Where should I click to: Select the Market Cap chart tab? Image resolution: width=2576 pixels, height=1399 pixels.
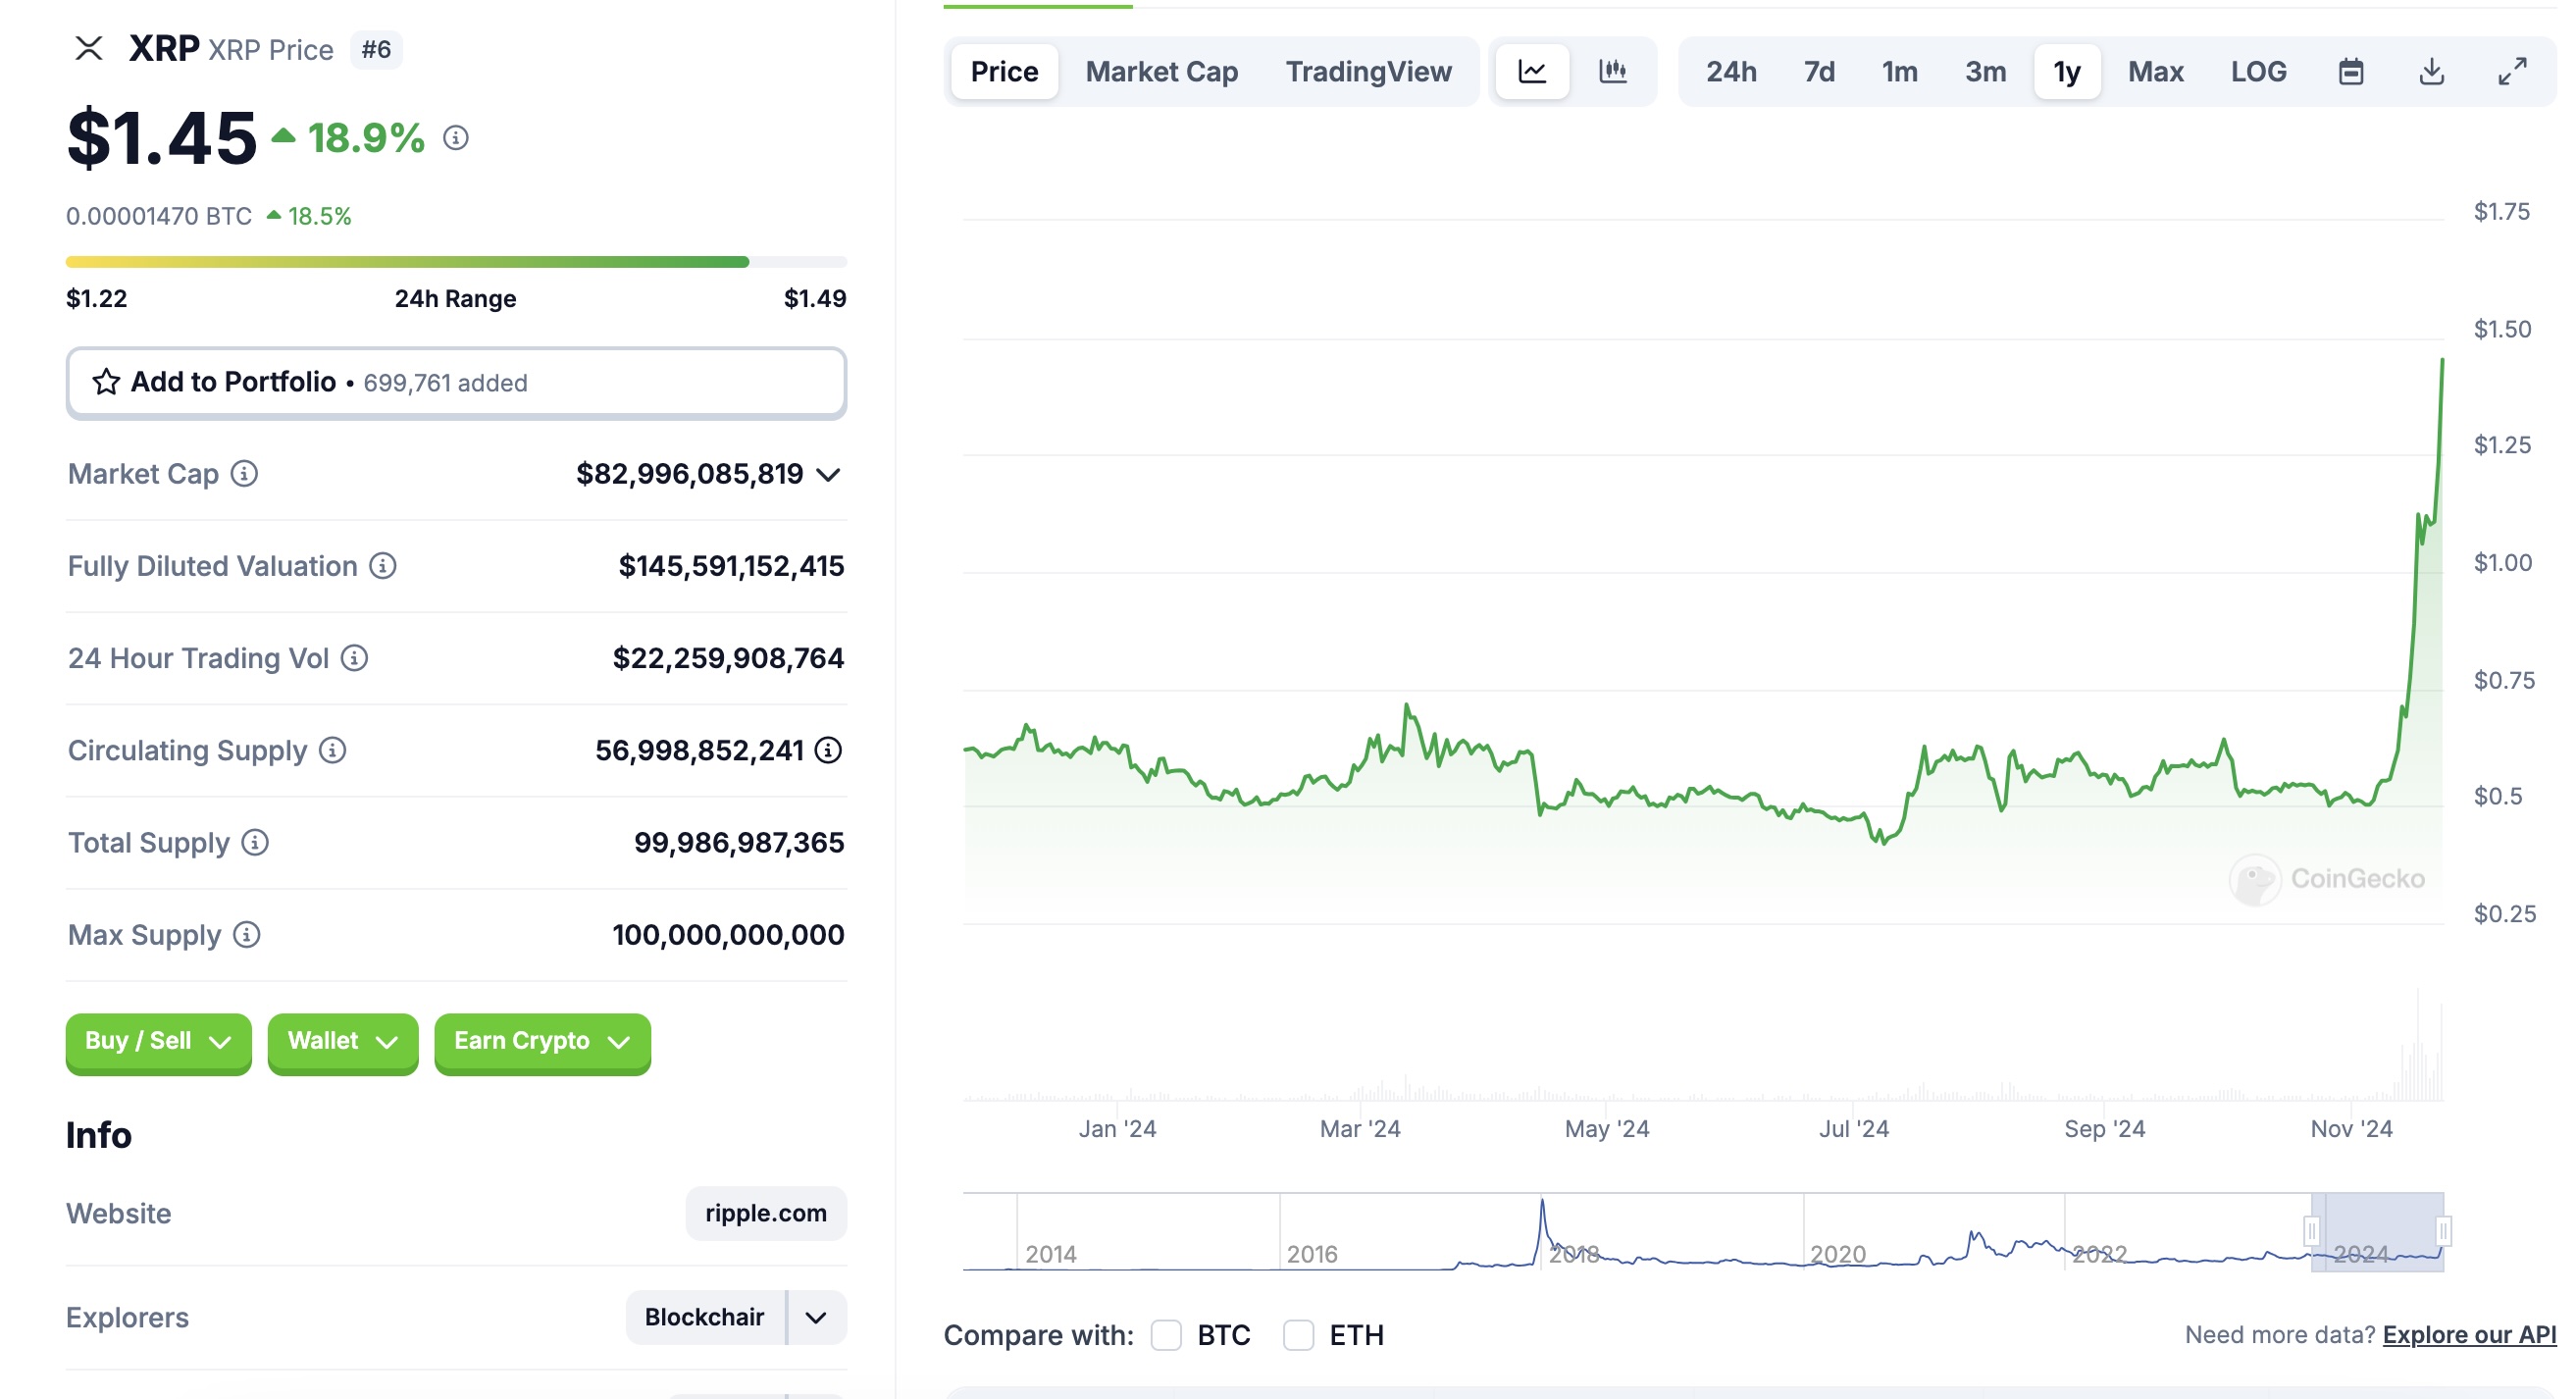(1161, 71)
